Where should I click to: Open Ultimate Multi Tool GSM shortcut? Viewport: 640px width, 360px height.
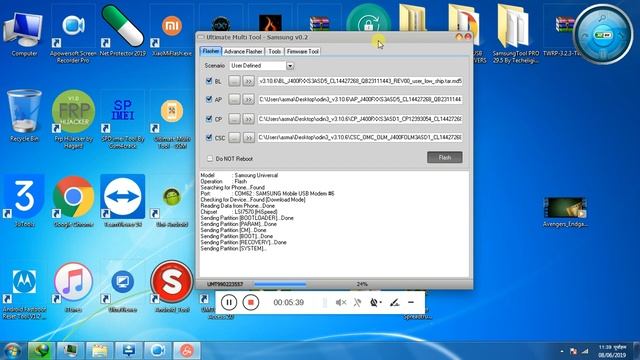click(x=172, y=122)
